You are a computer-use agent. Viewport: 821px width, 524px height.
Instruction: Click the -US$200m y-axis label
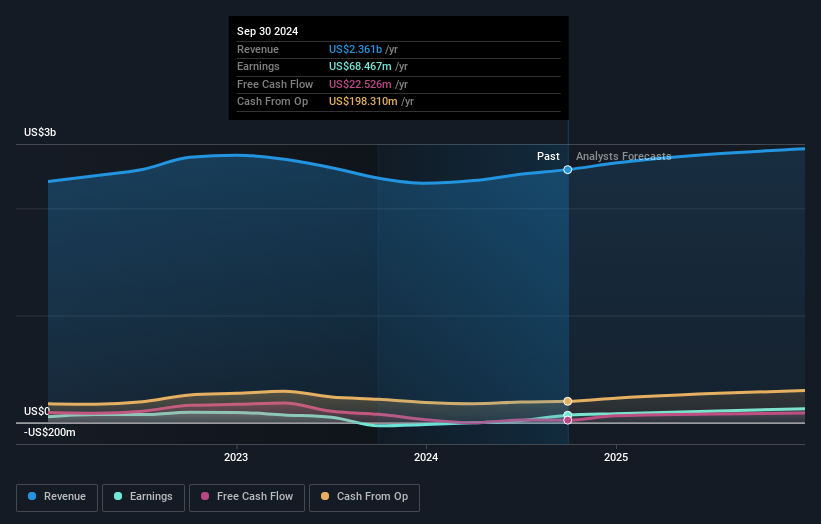[x=50, y=432]
